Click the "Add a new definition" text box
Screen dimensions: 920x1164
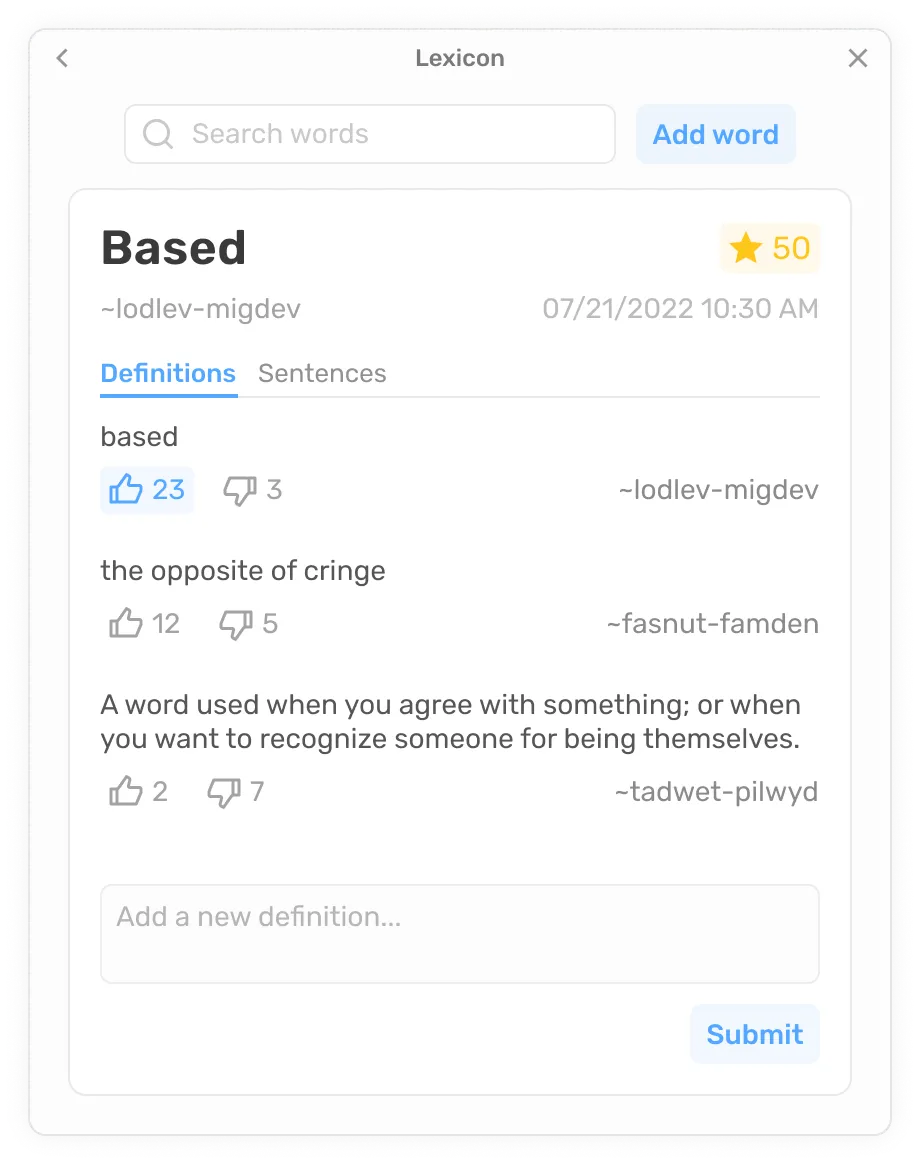click(459, 933)
